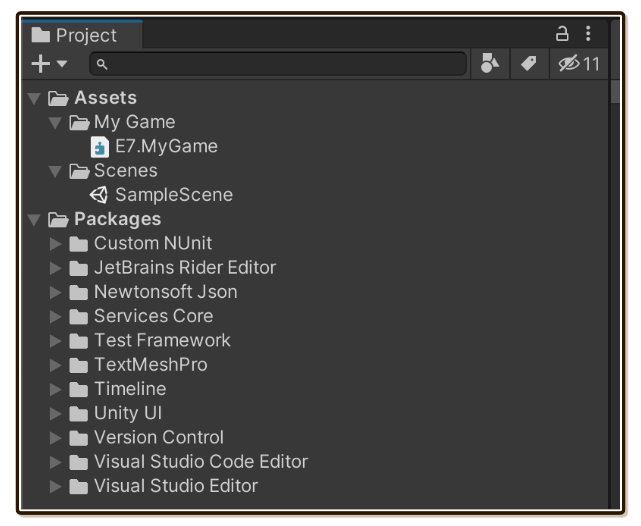Click the folder icon beside Timeline
Image resolution: width=641 pixels, height=526 pixels.
click(78, 389)
